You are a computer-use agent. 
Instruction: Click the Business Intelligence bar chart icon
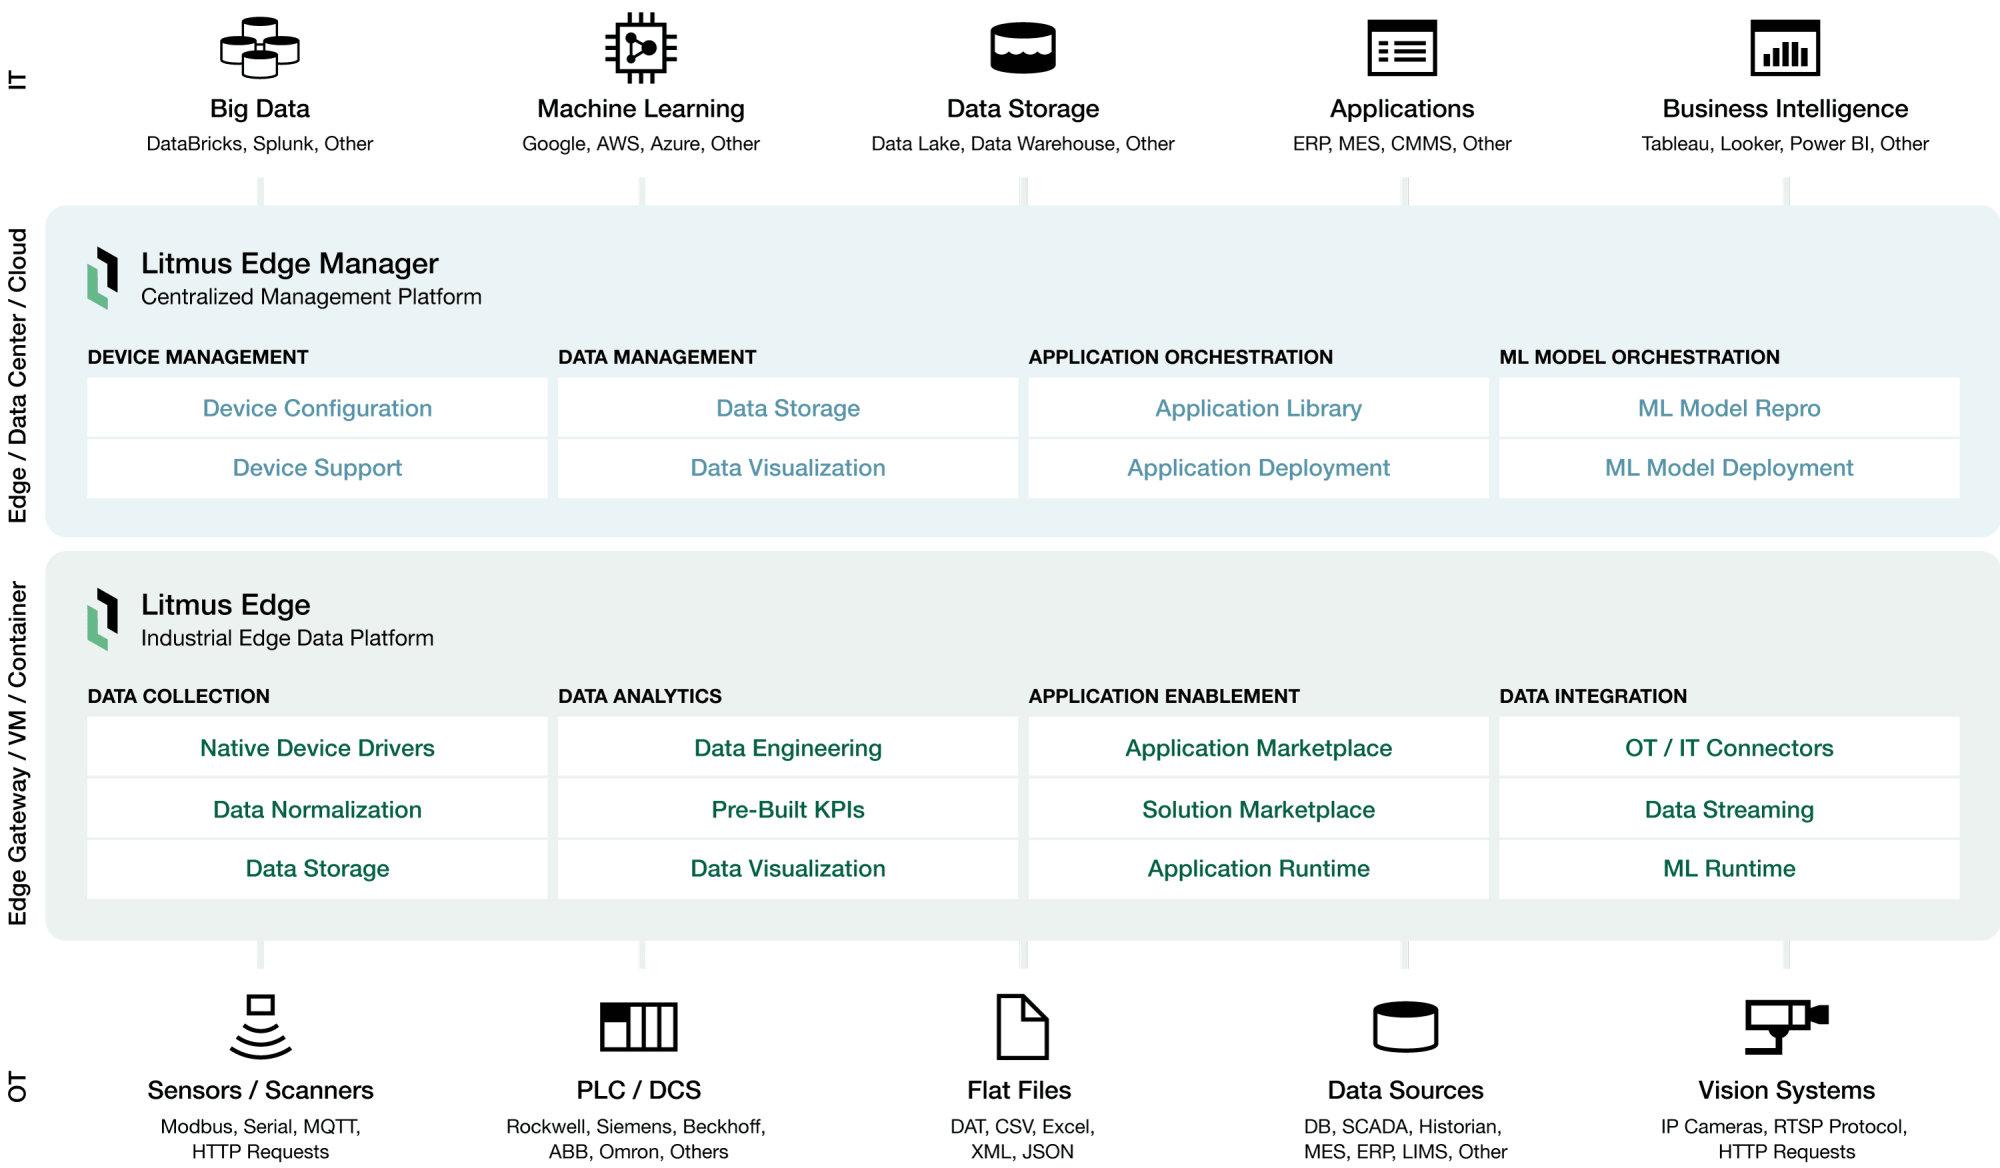point(1785,47)
